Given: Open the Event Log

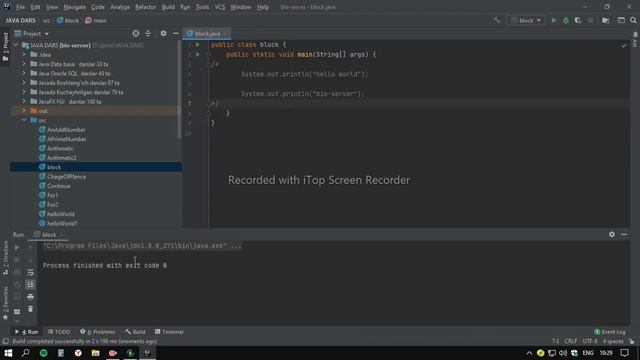Looking at the screenshot, I should pos(610,332).
